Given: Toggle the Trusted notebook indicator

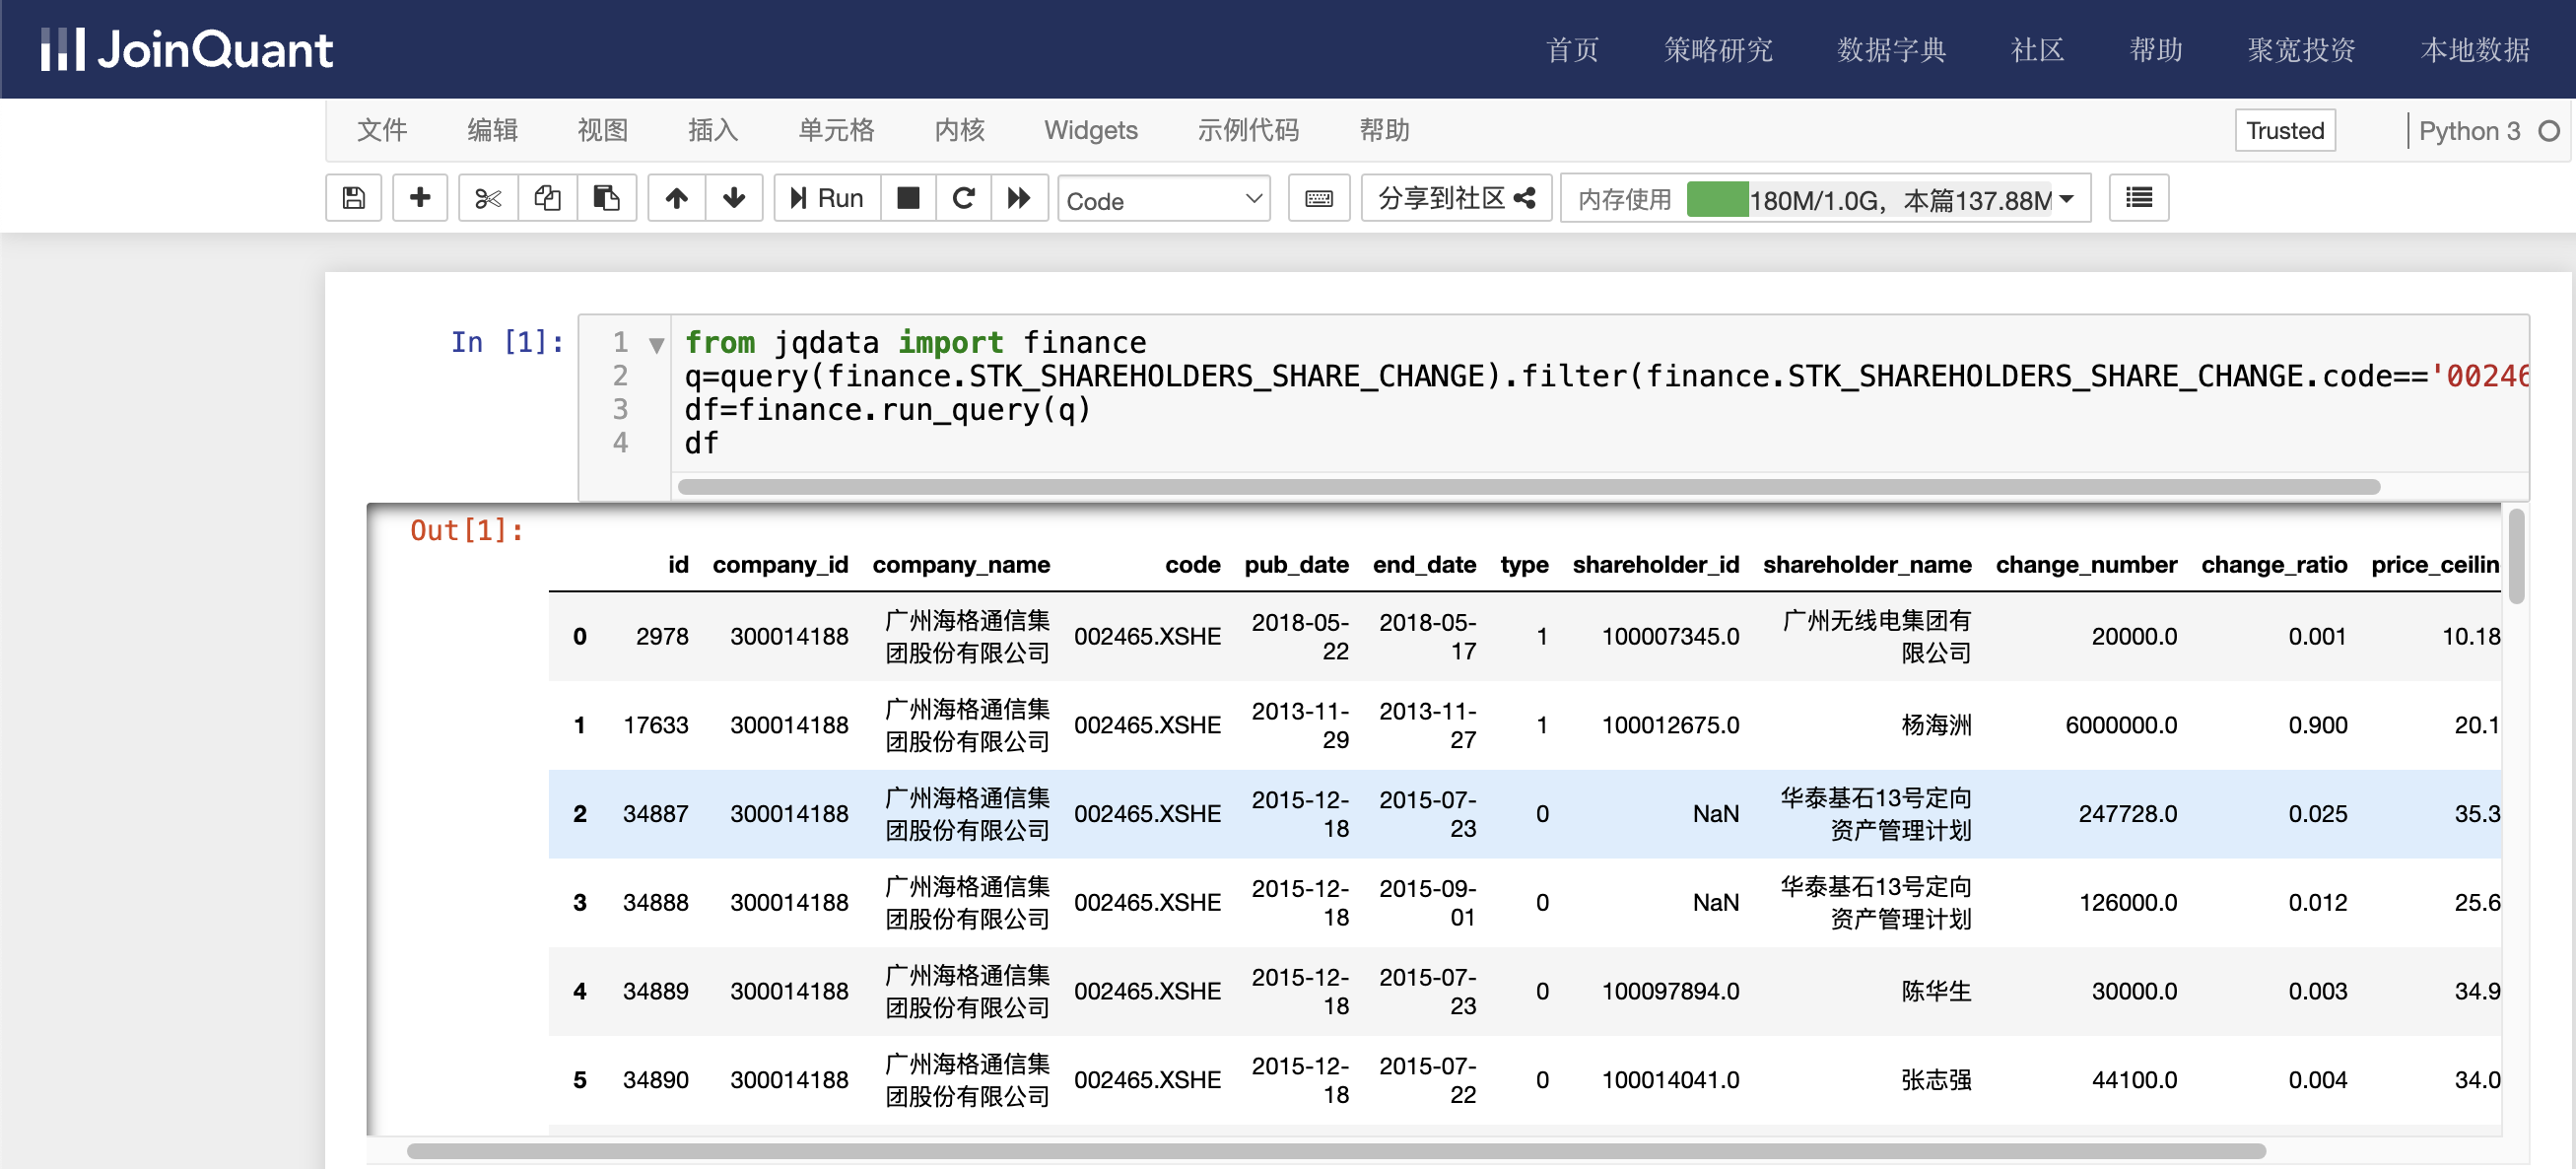Looking at the screenshot, I should 2284,131.
